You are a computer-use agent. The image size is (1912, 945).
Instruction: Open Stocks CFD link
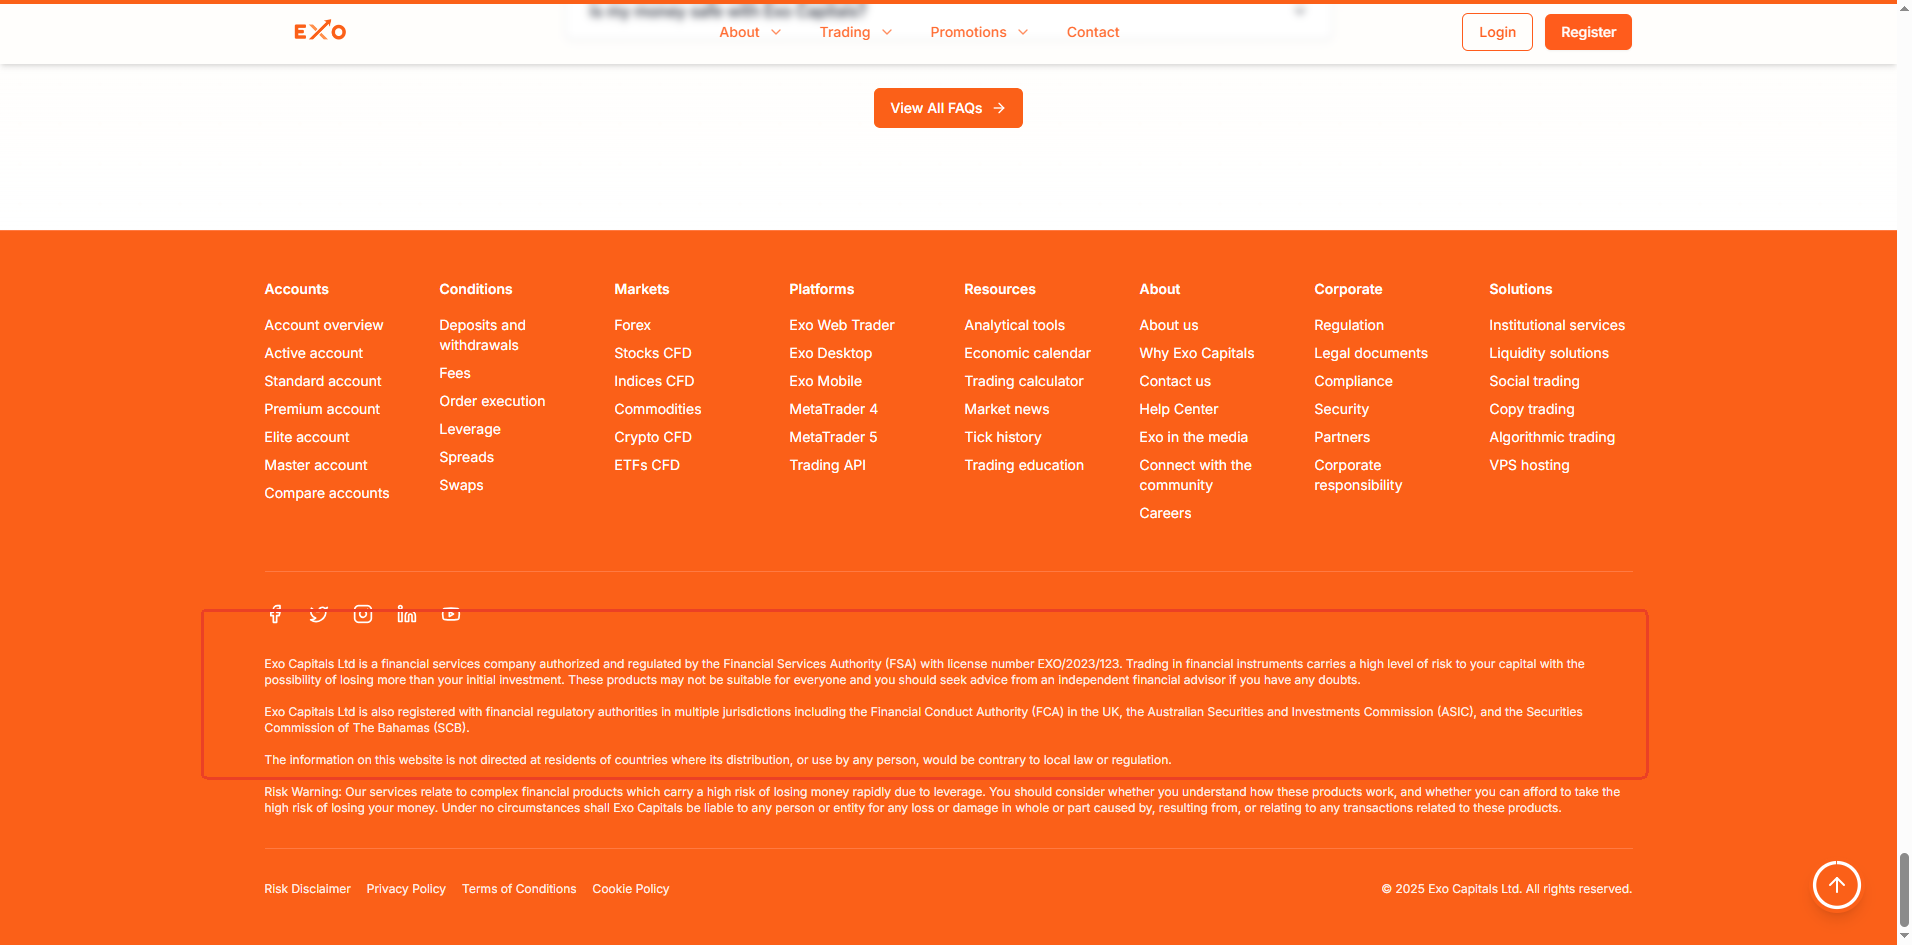653,353
